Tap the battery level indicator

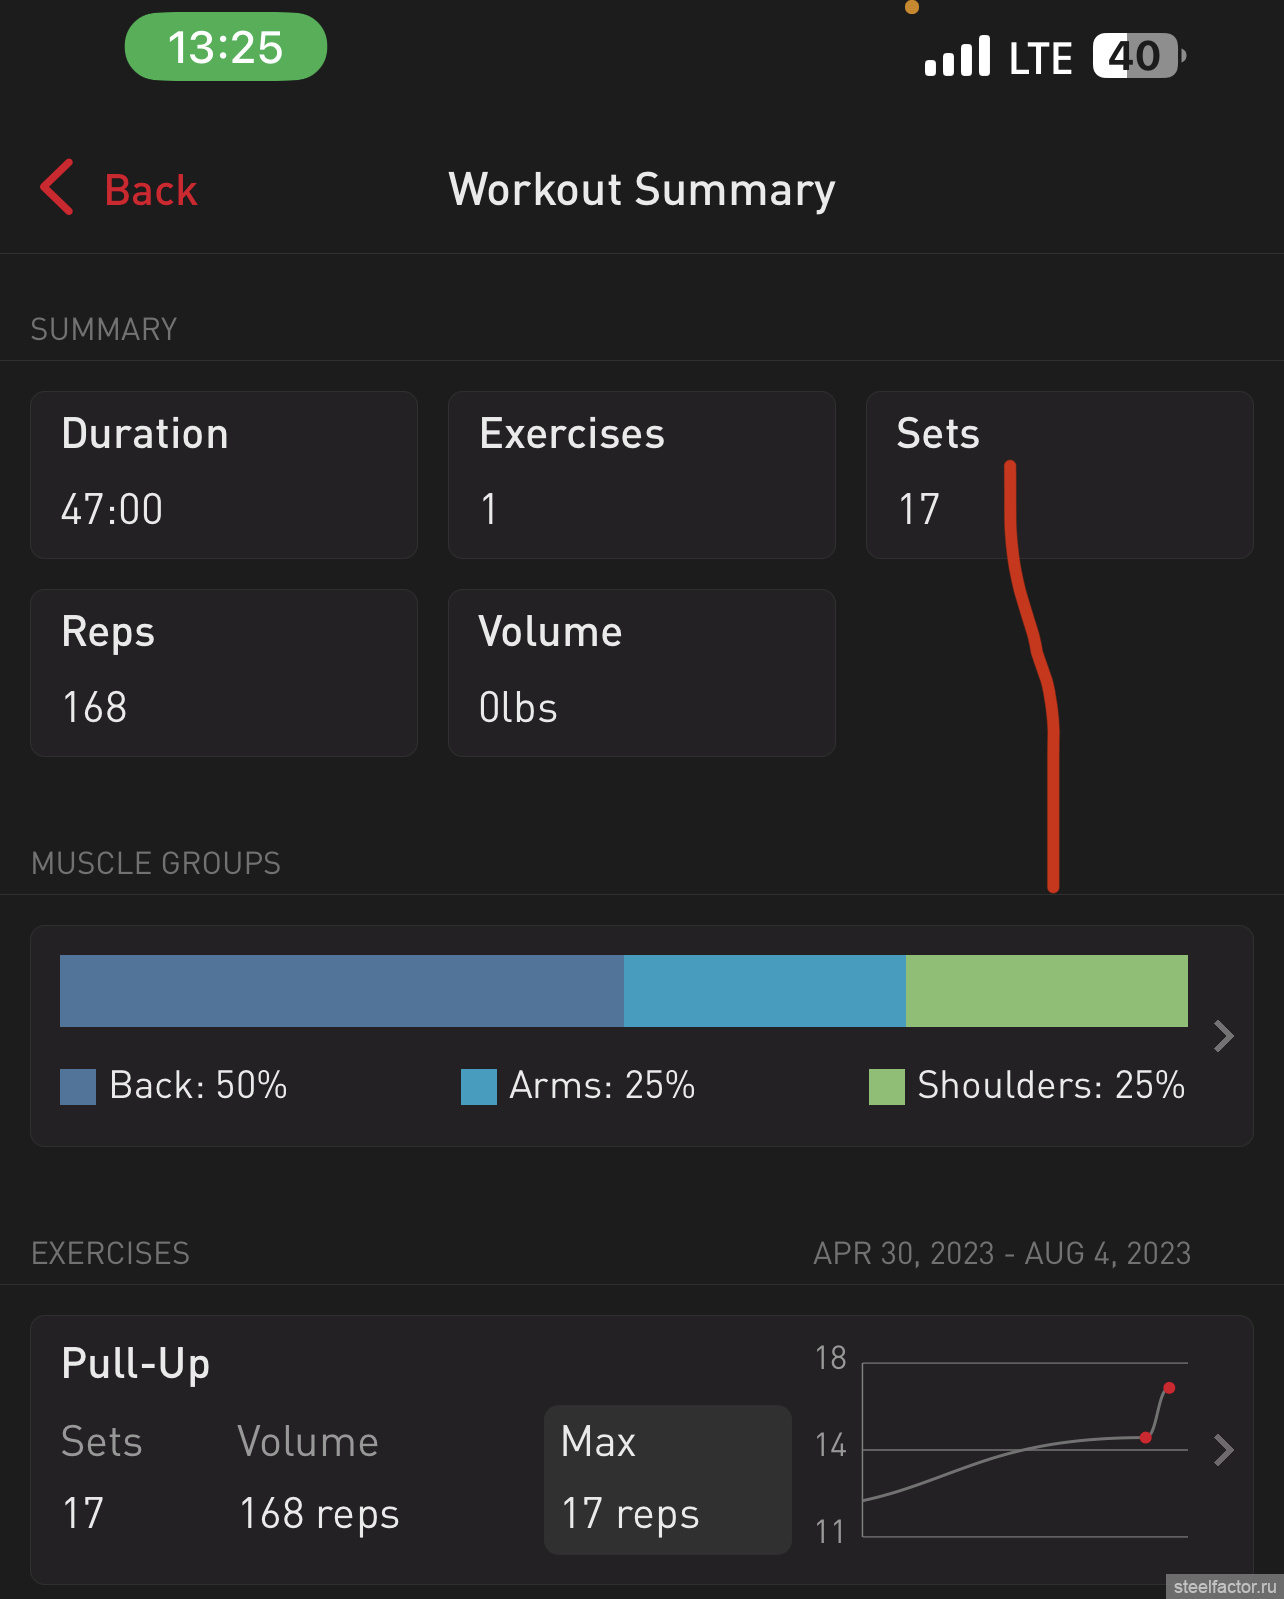coord(1138,56)
